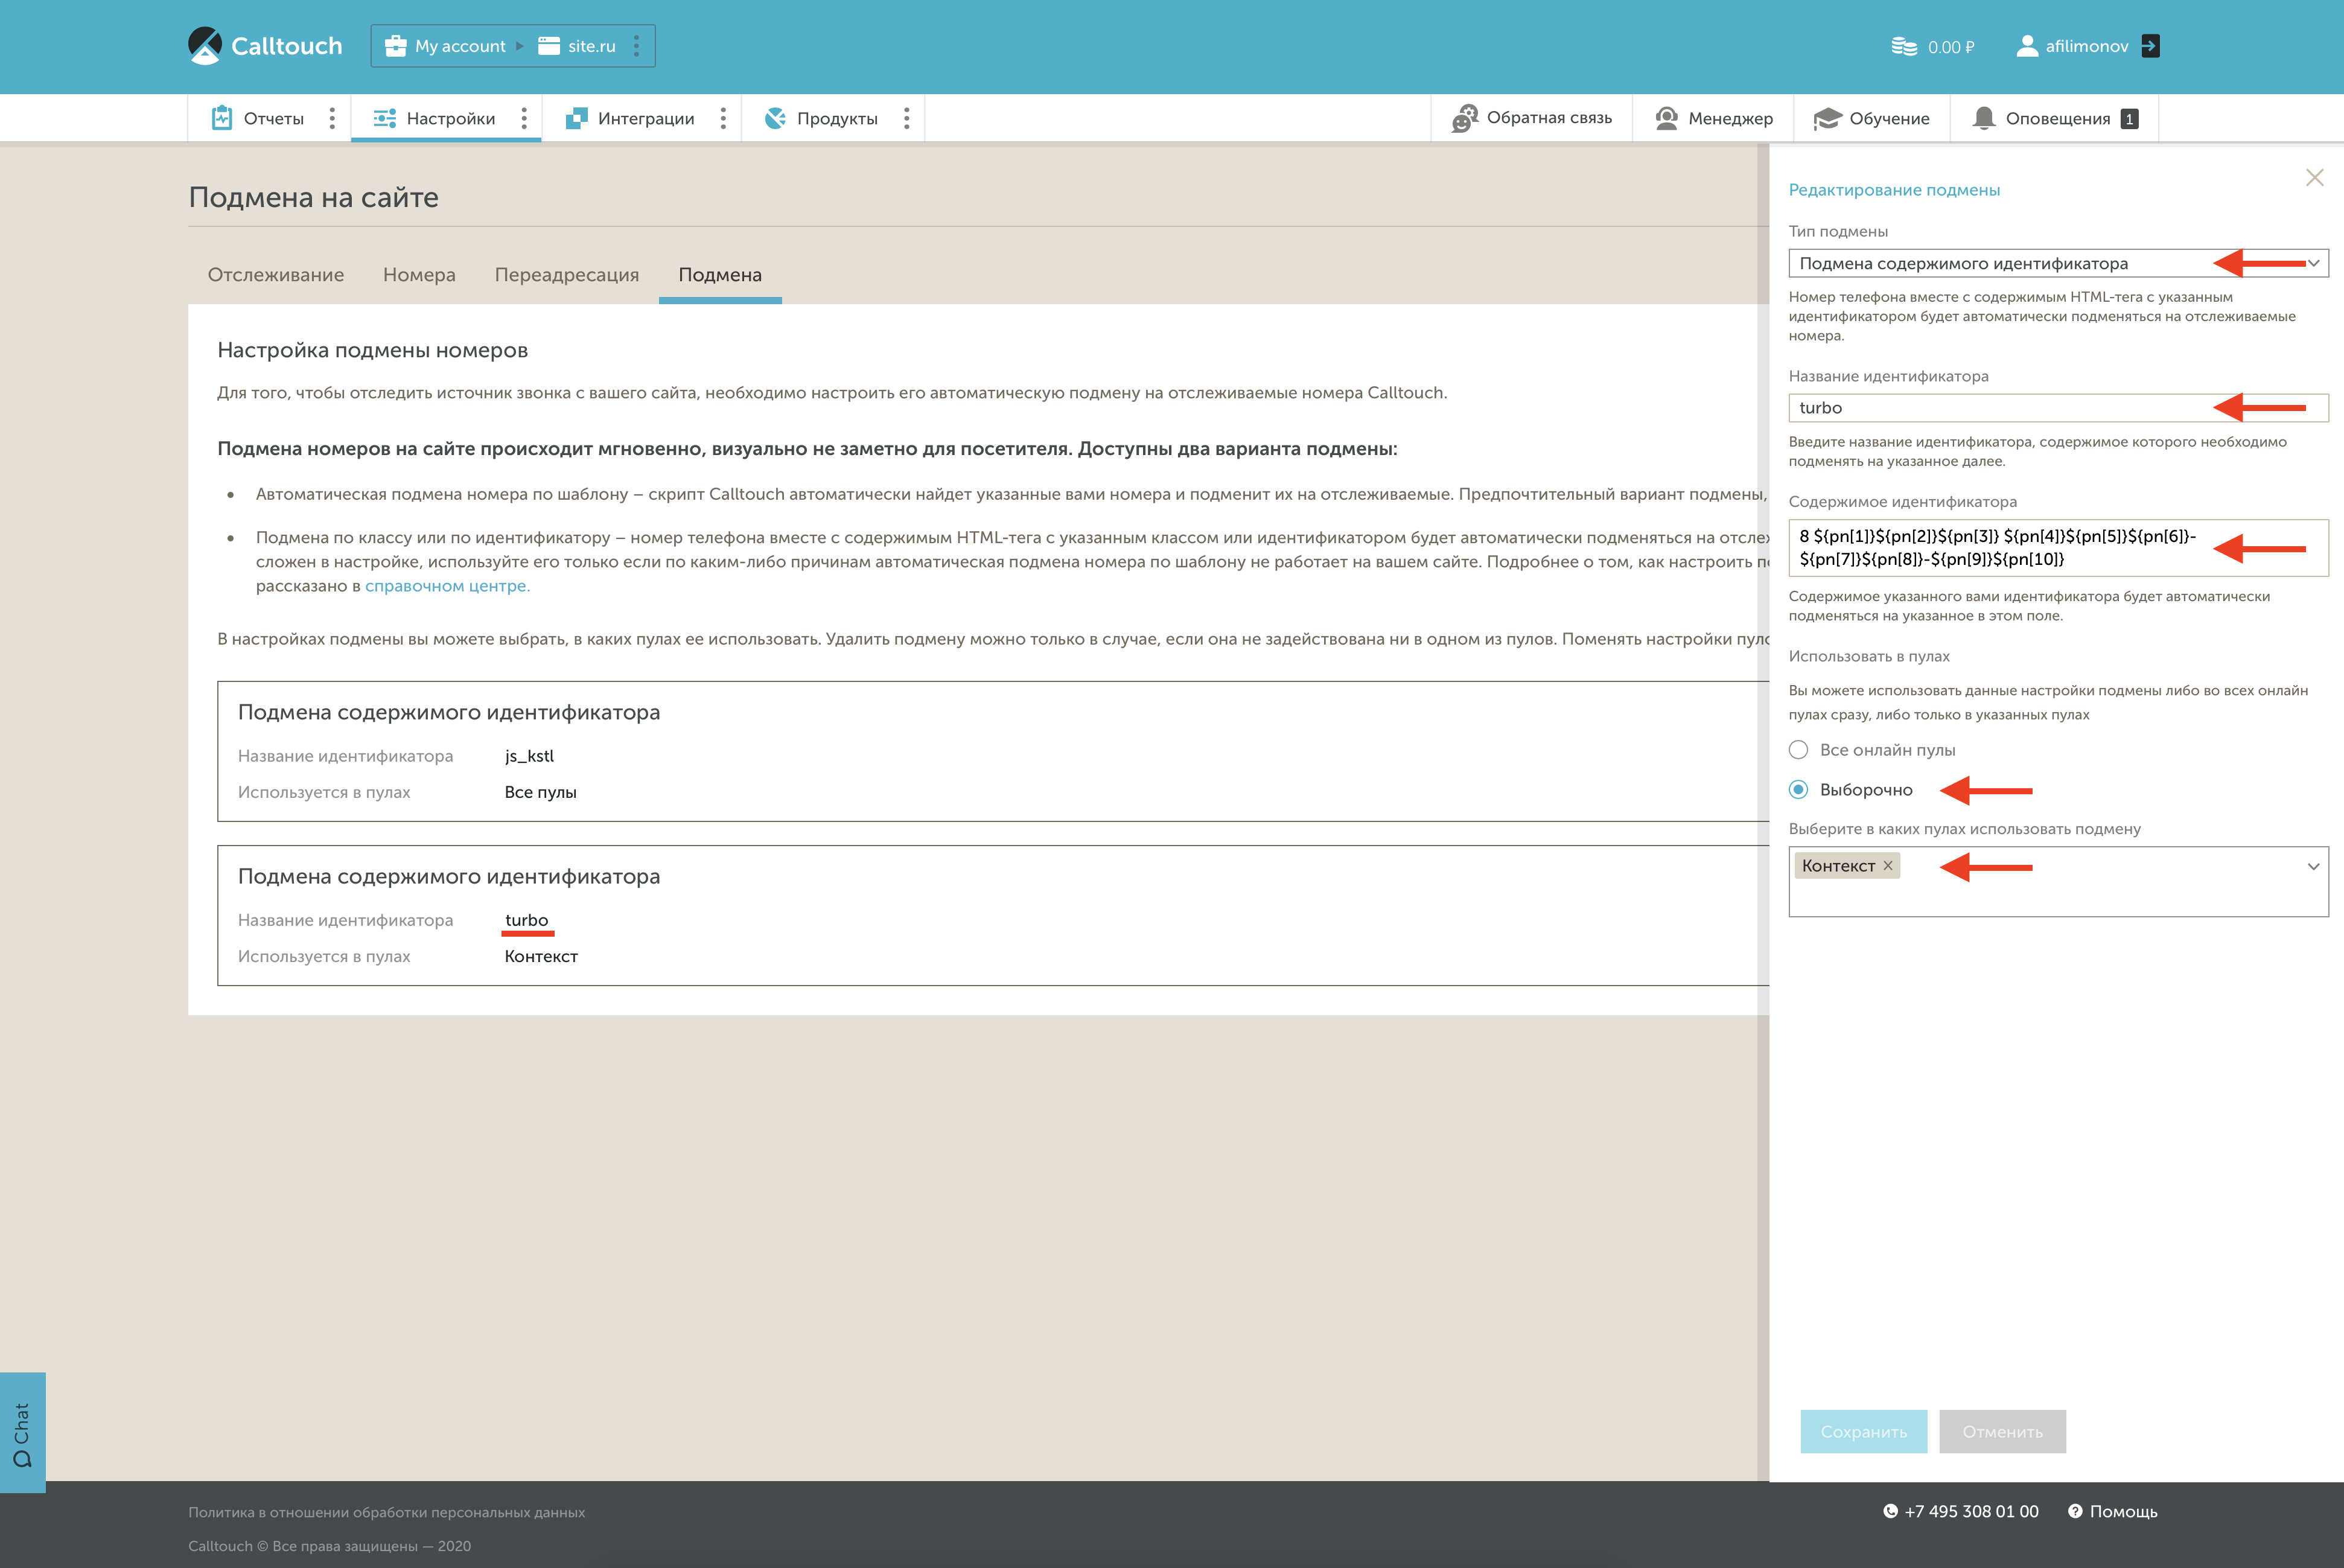Click the Все пулы value
This screenshot has width=2344, height=1568.
[541, 792]
